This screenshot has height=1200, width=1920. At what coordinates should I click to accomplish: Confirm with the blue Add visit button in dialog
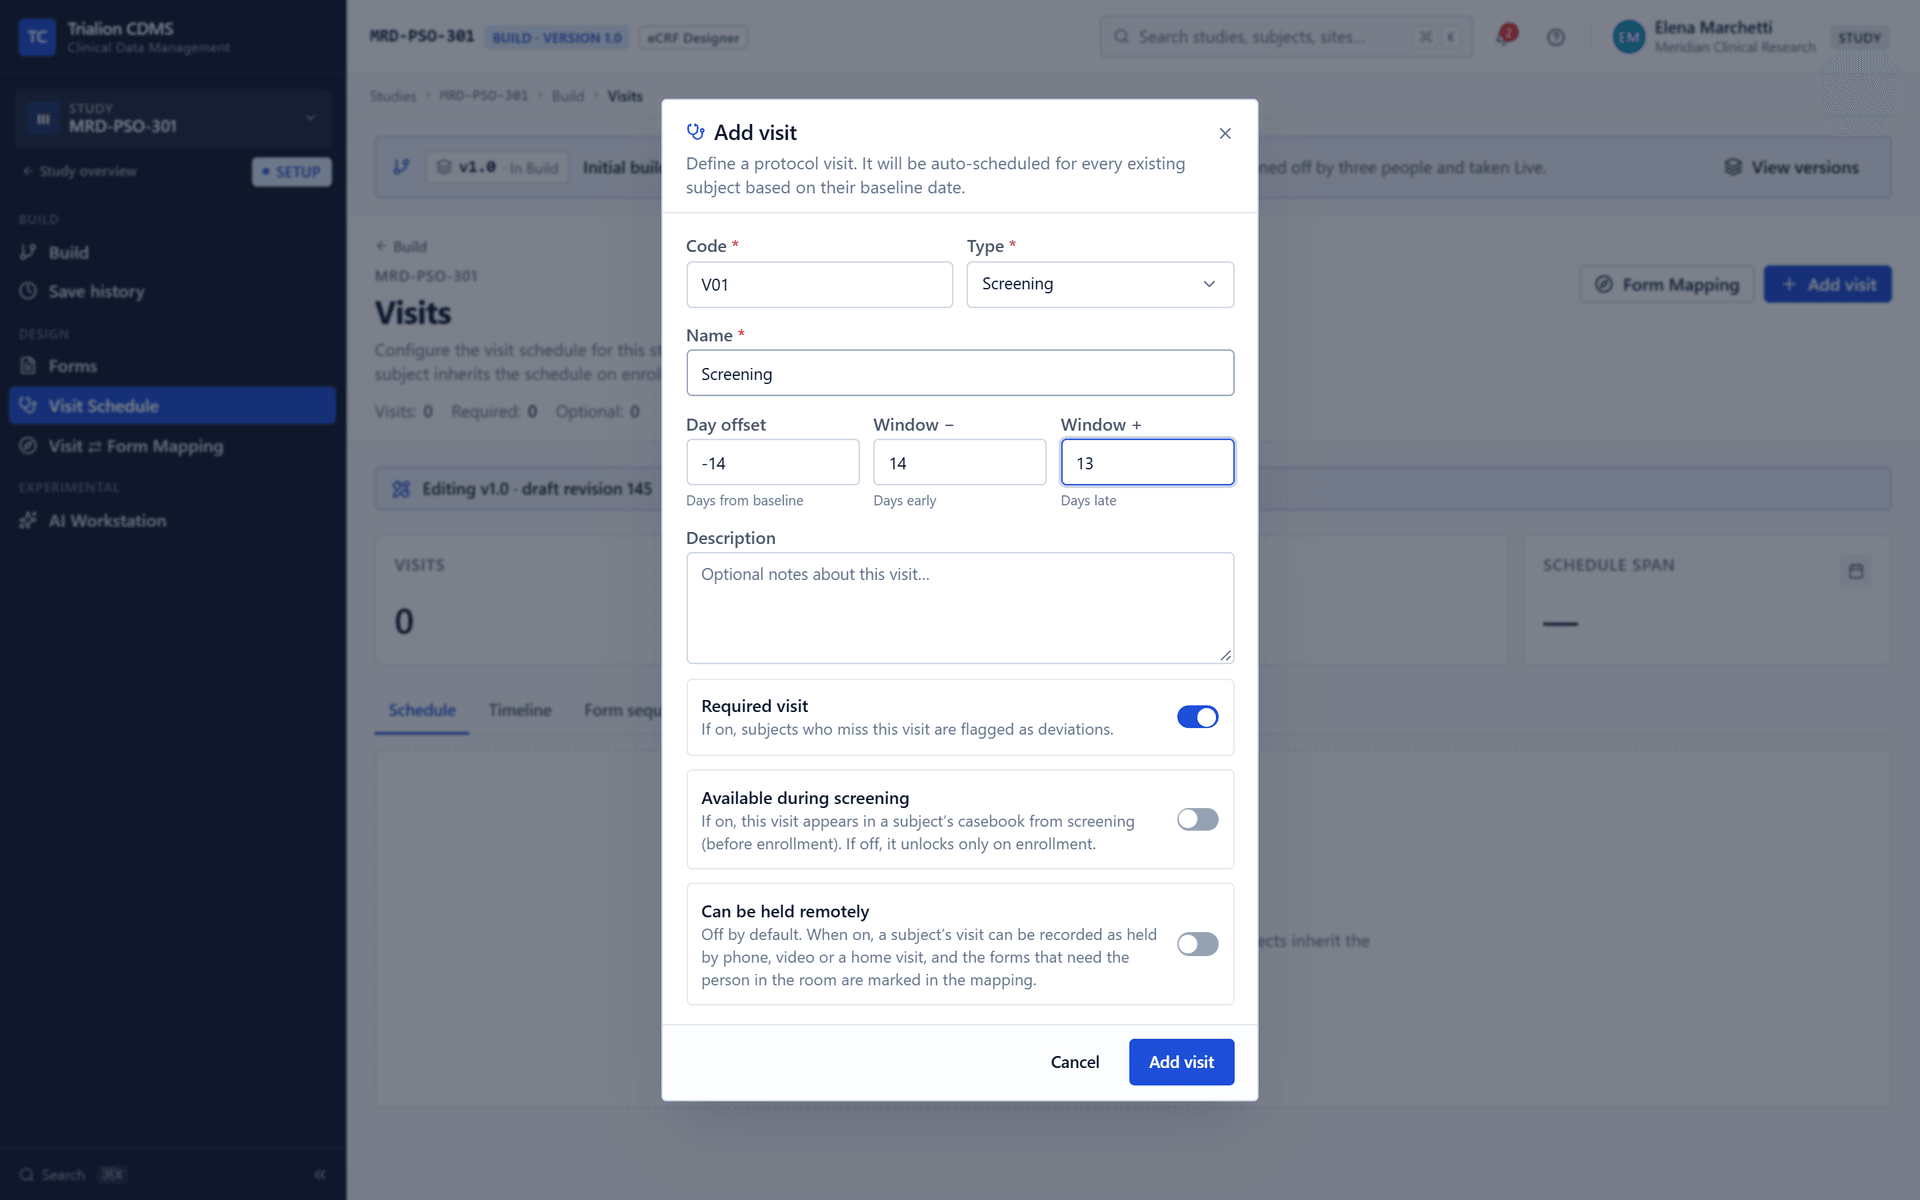(x=1181, y=1062)
